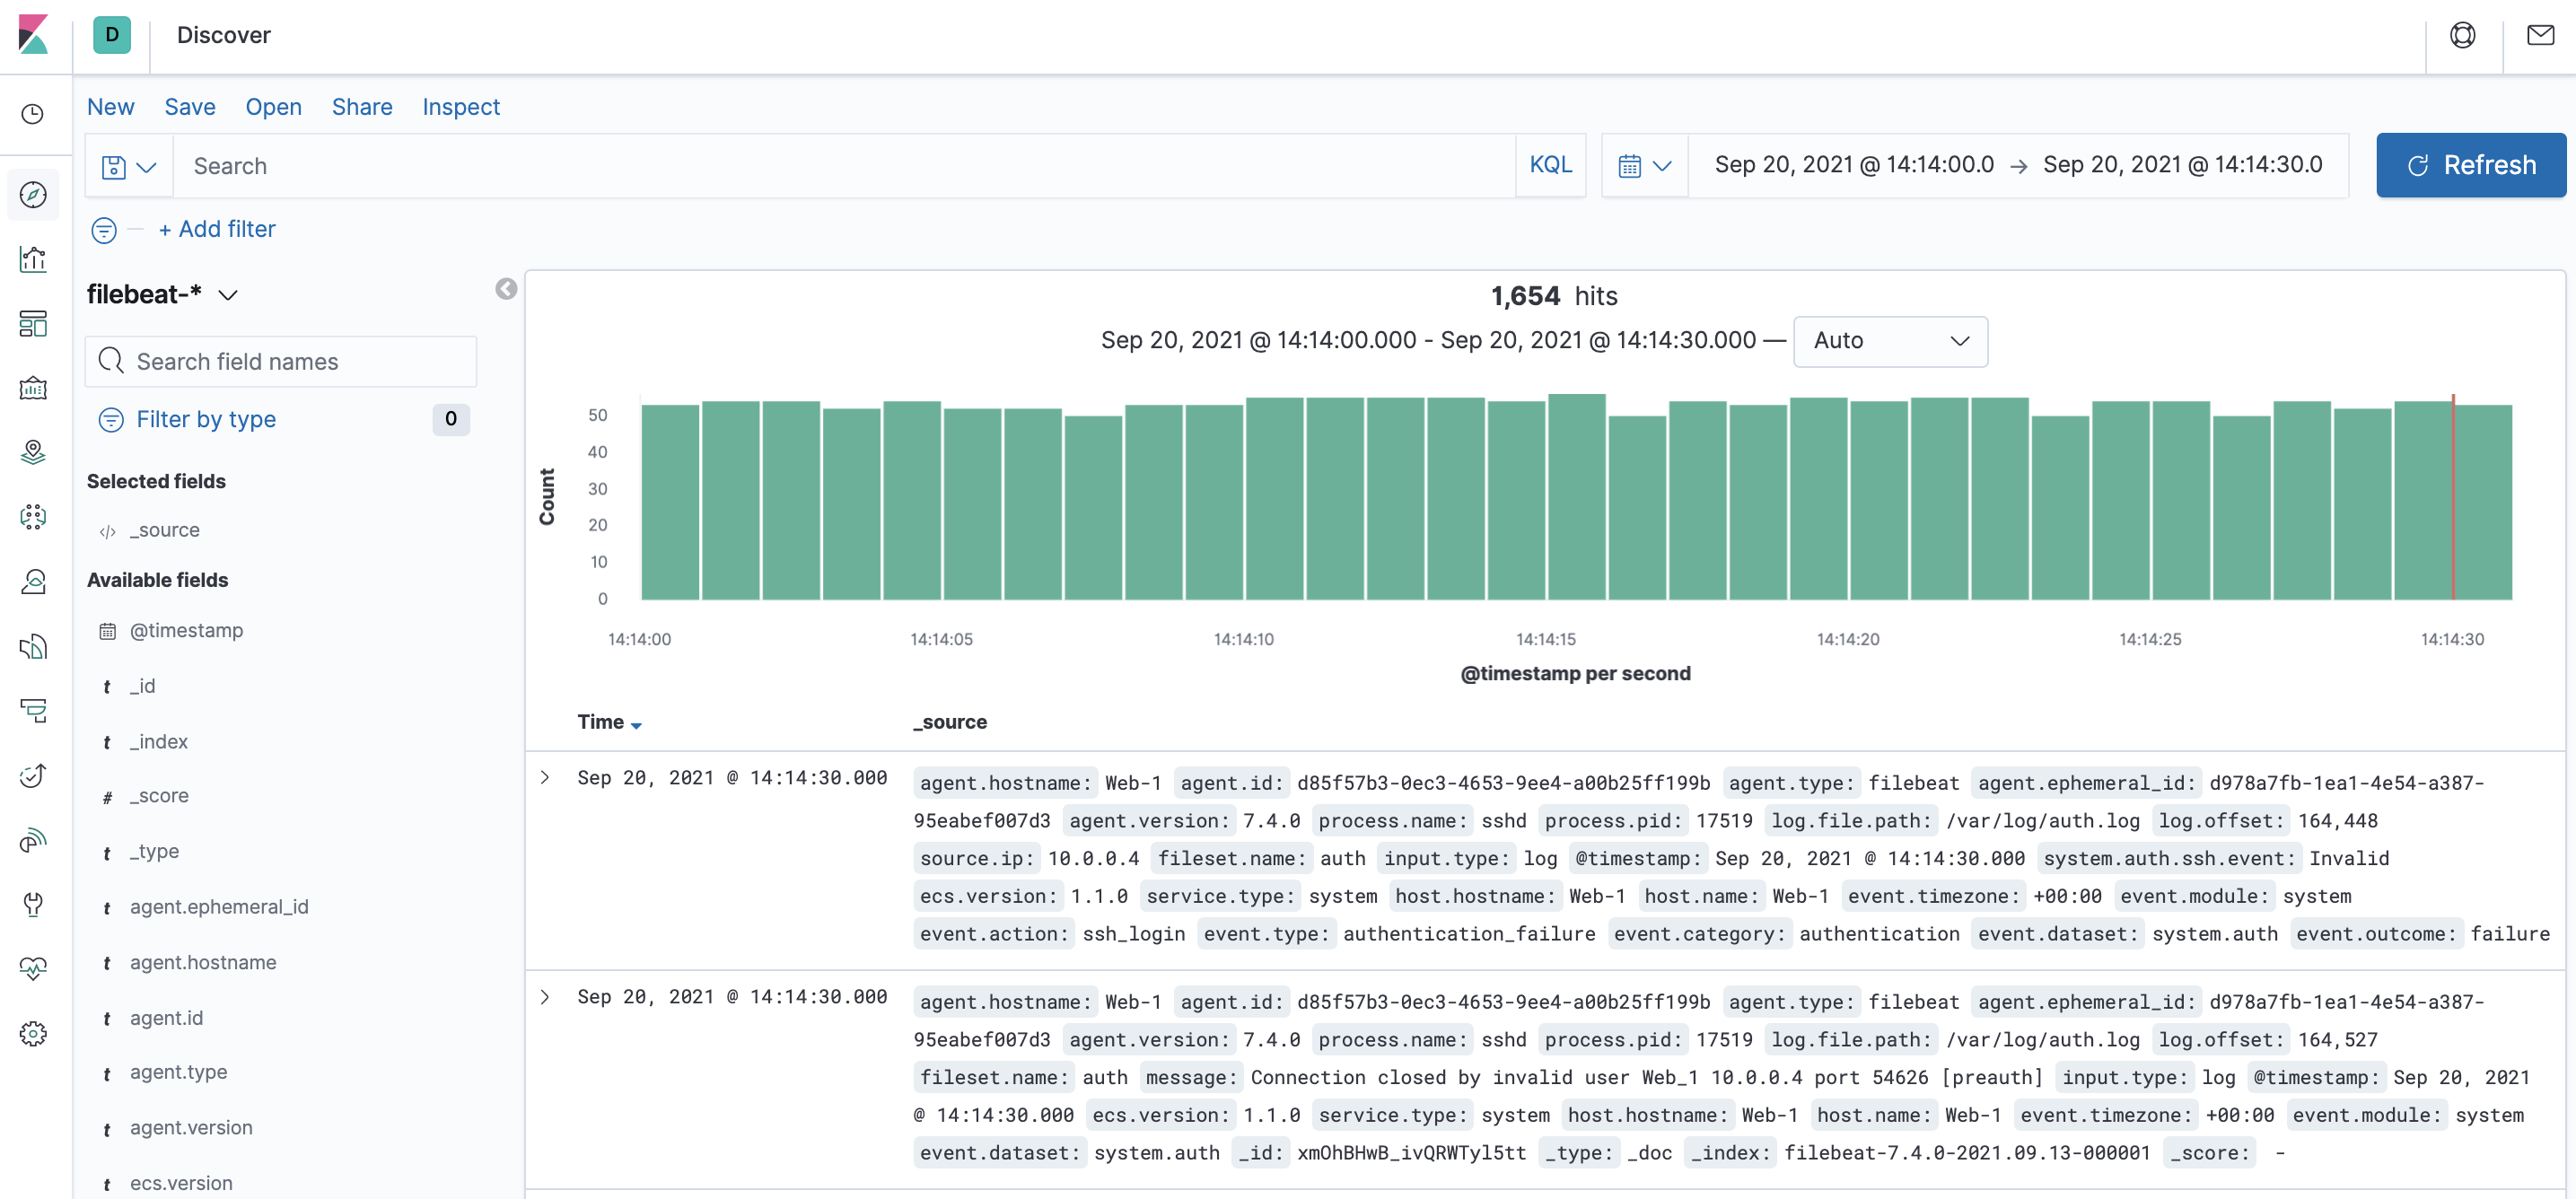2576x1199 pixels.
Task: Expand the second 14:14:30.000 log row
Action: pyautogui.click(x=545, y=996)
